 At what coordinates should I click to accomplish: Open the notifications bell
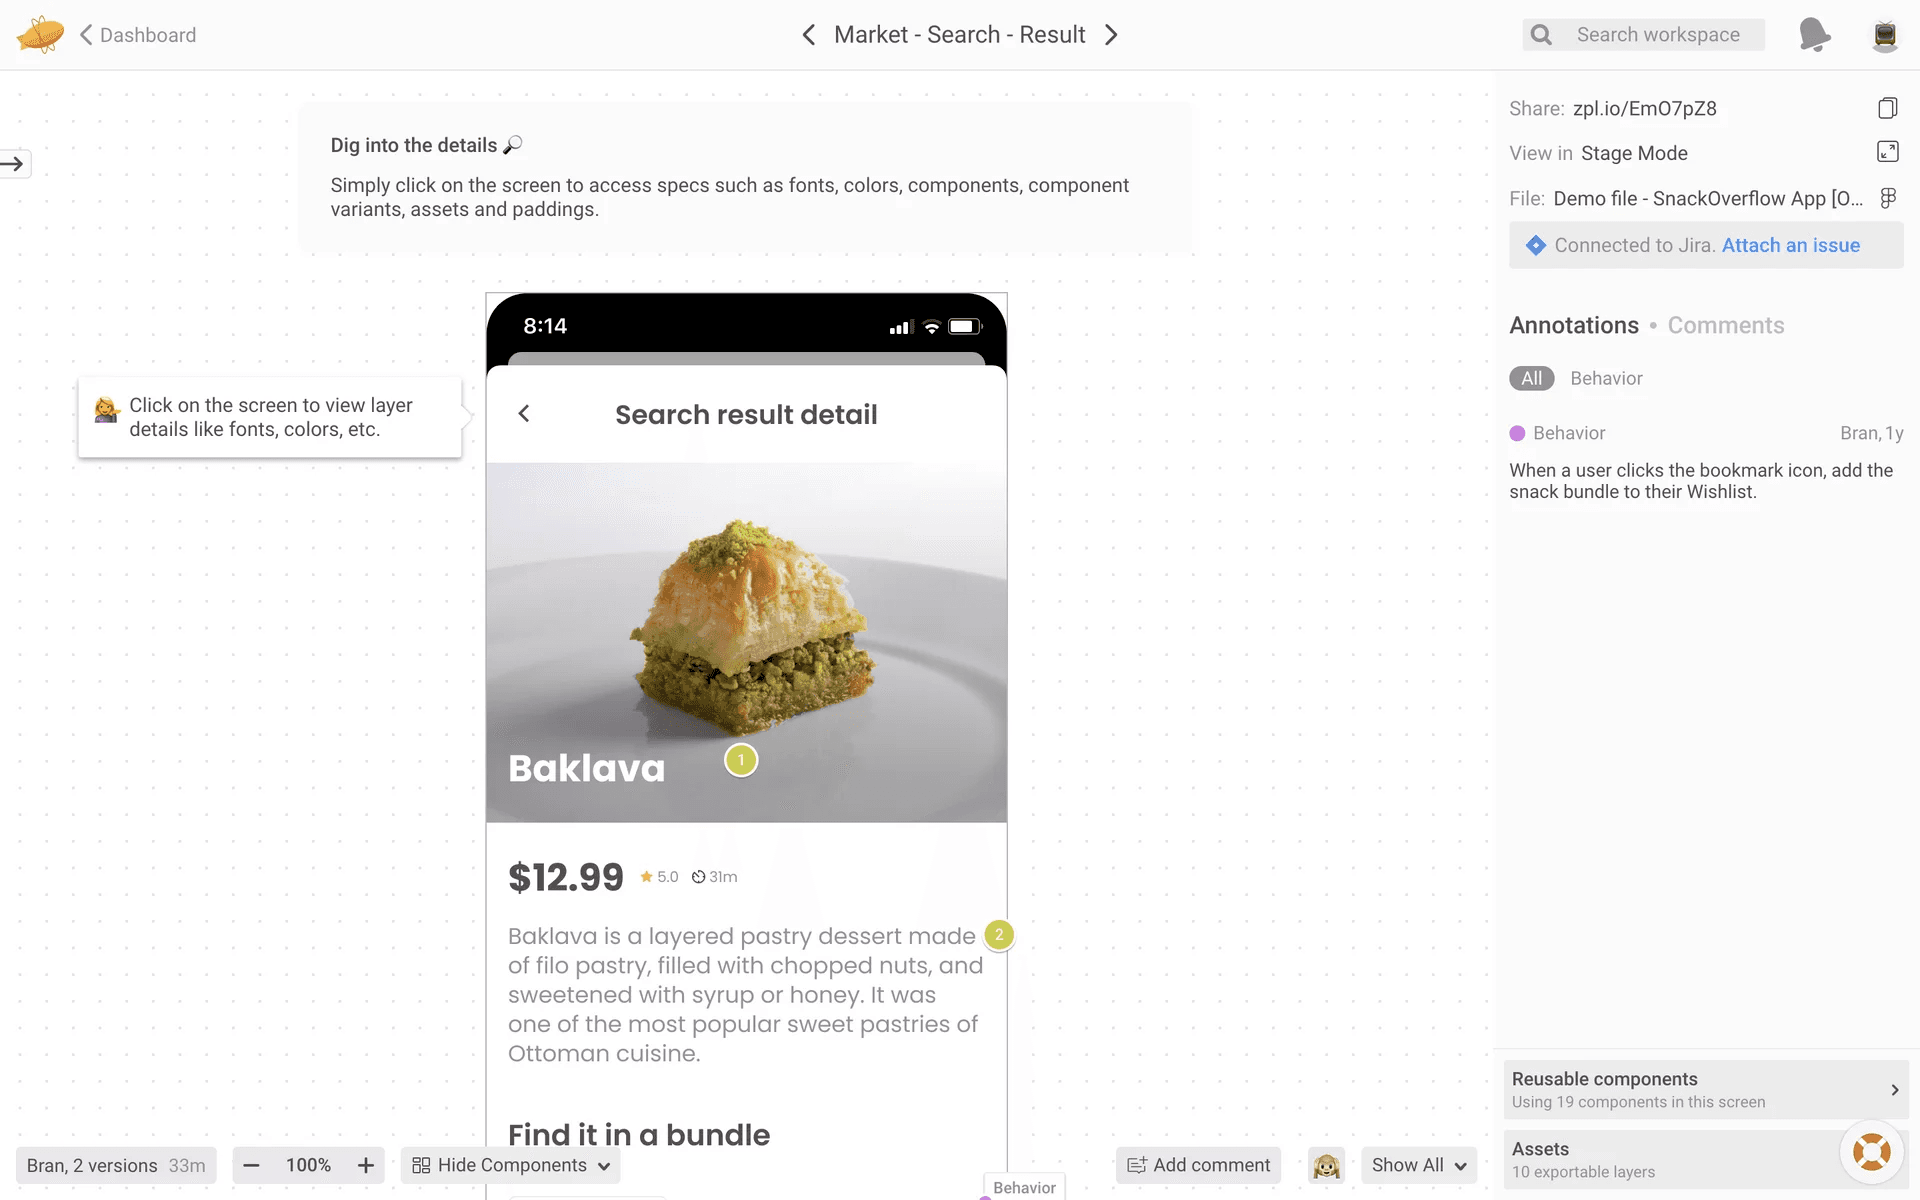1814,35
